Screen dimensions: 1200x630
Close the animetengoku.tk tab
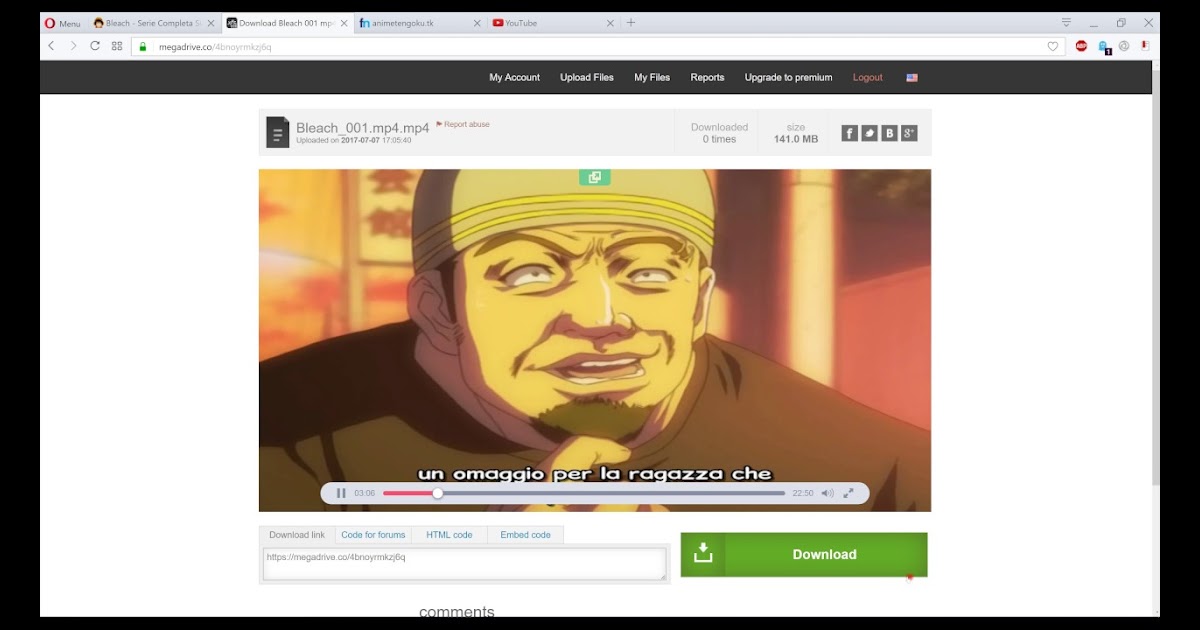point(477,23)
